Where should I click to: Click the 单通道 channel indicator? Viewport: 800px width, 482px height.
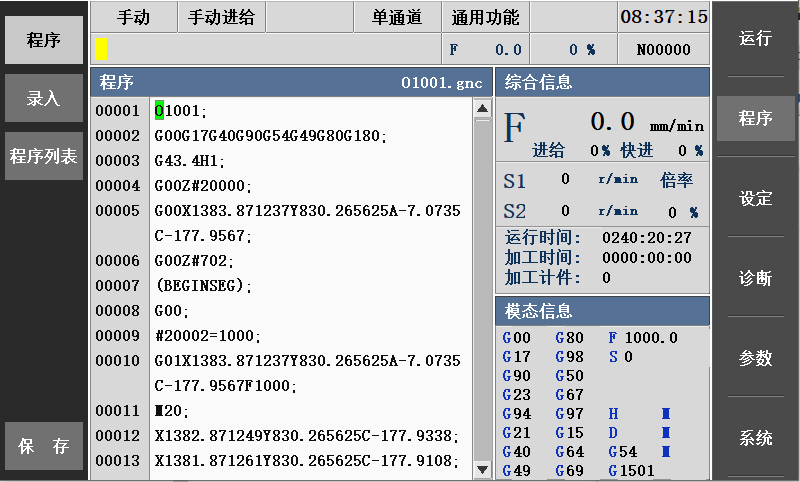click(x=397, y=17)
